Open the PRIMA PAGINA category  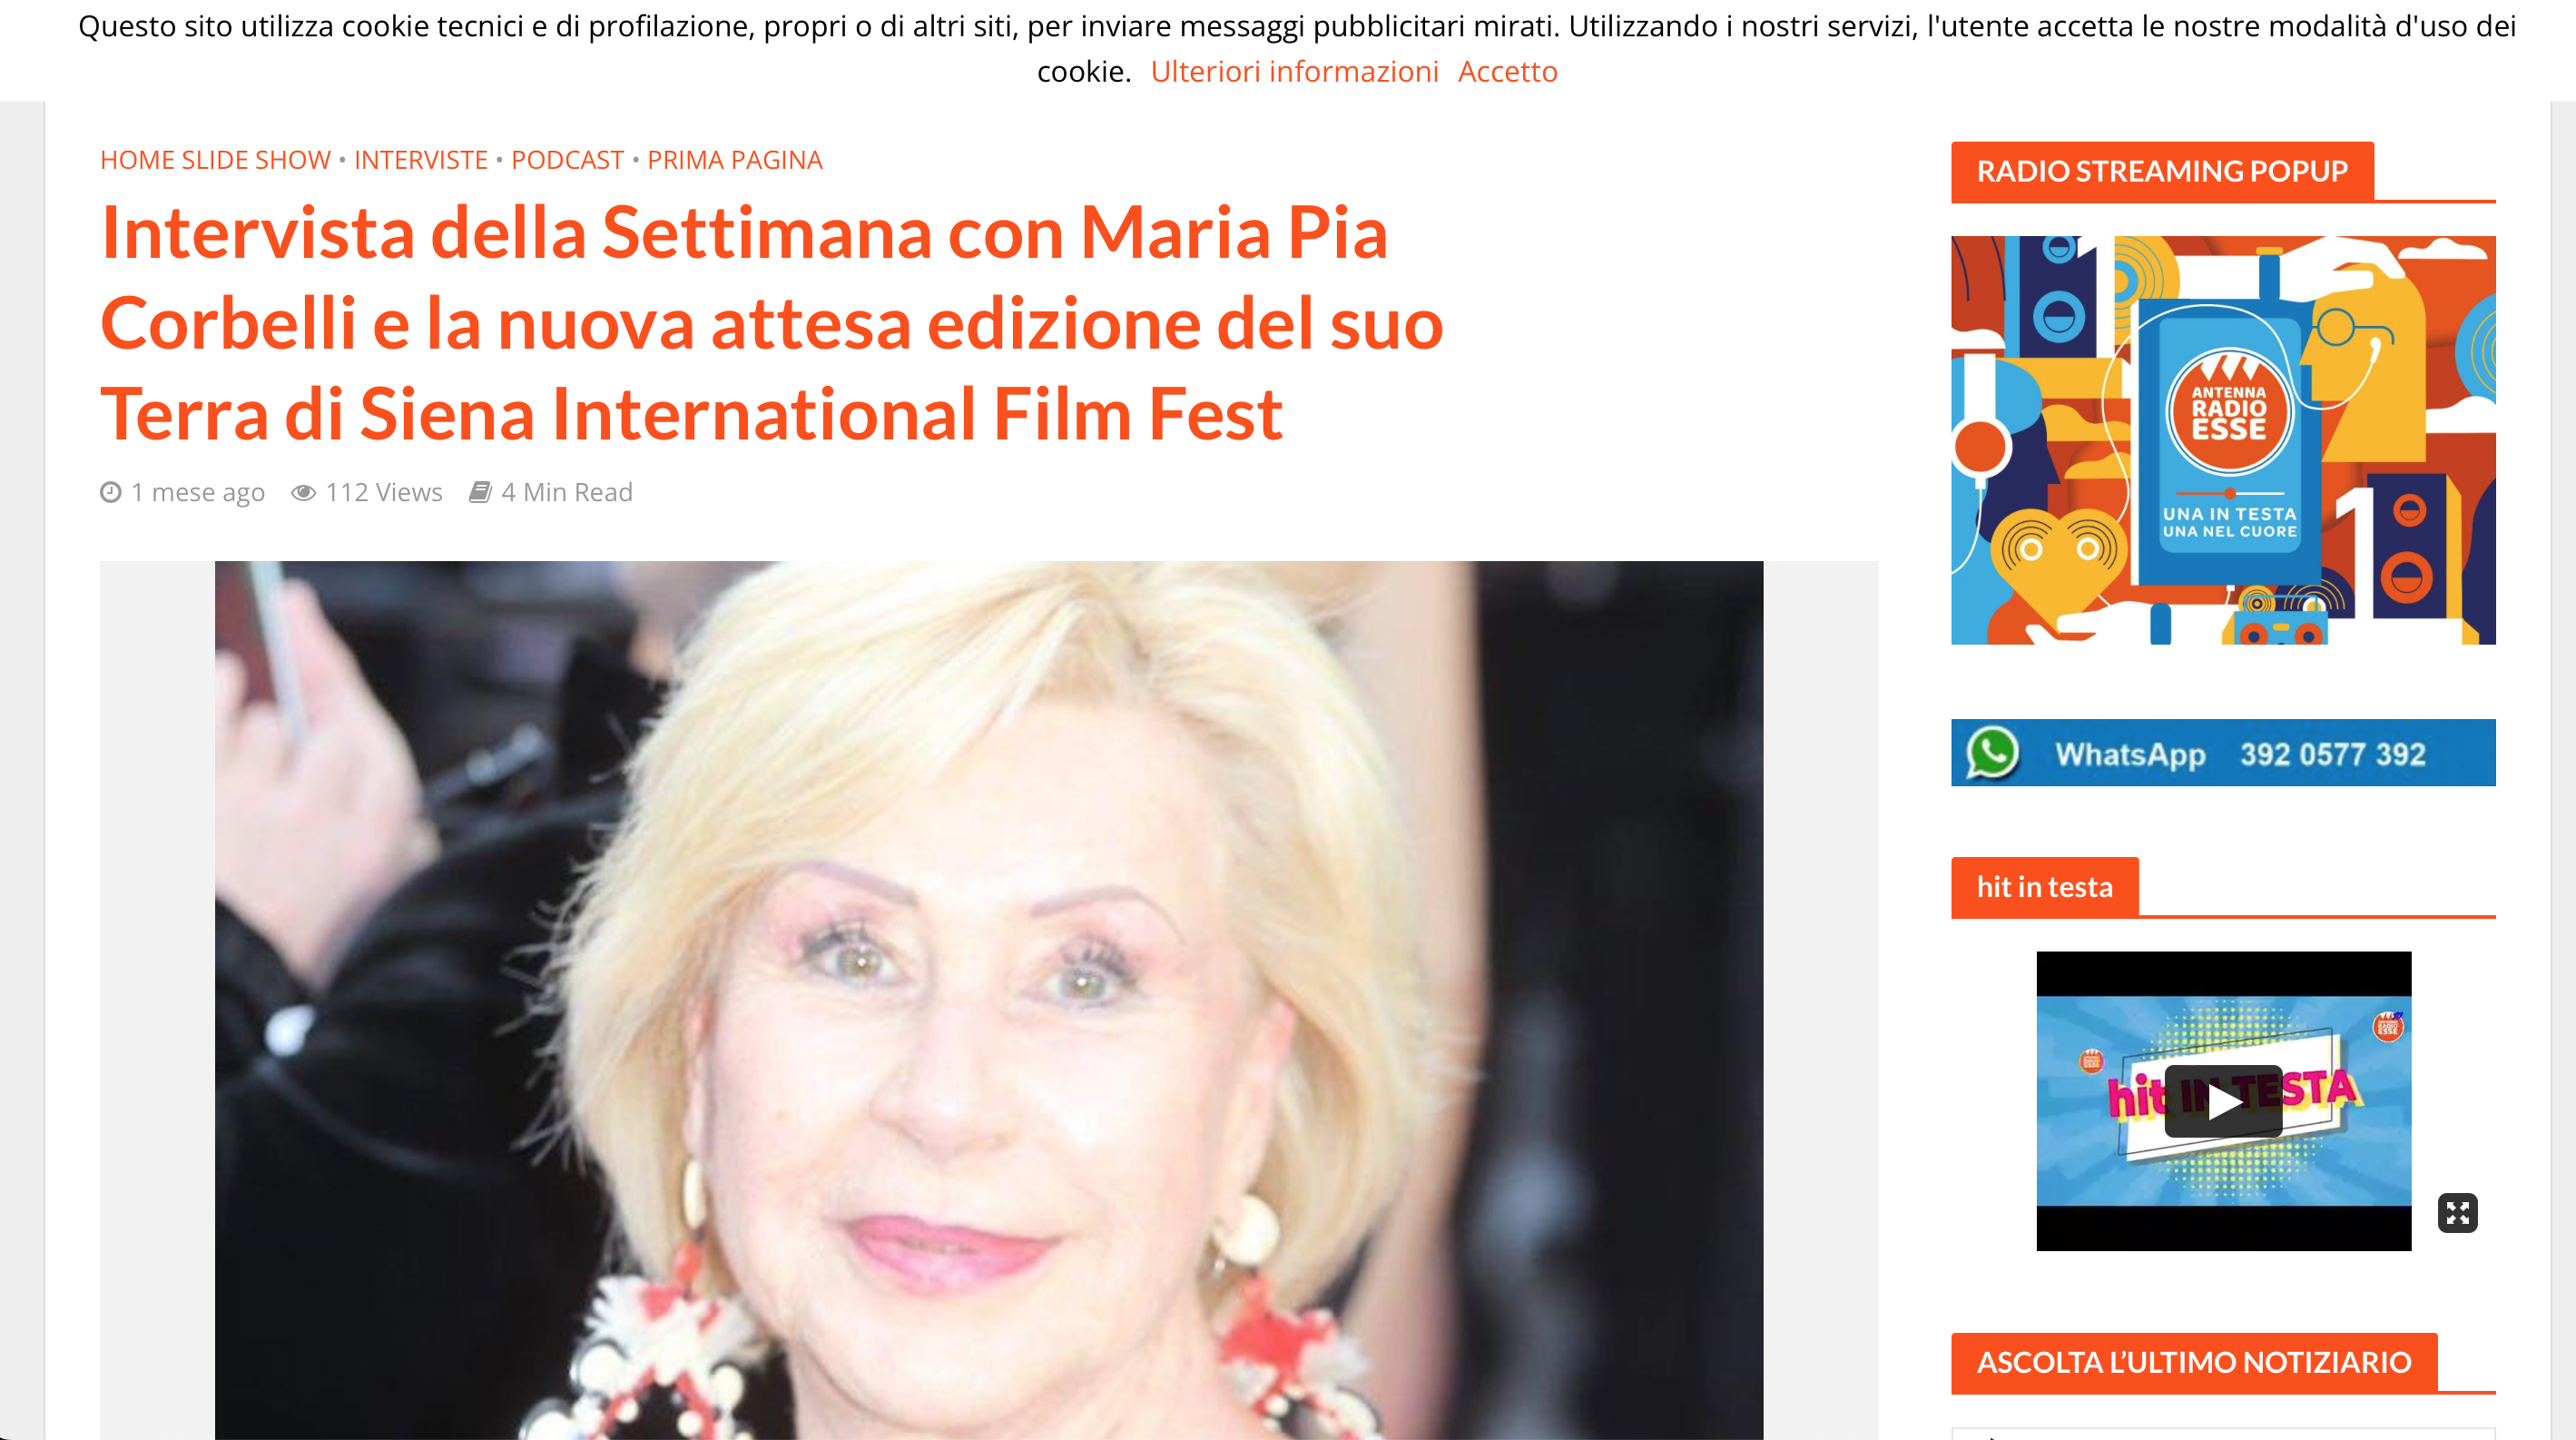(735, 160)
